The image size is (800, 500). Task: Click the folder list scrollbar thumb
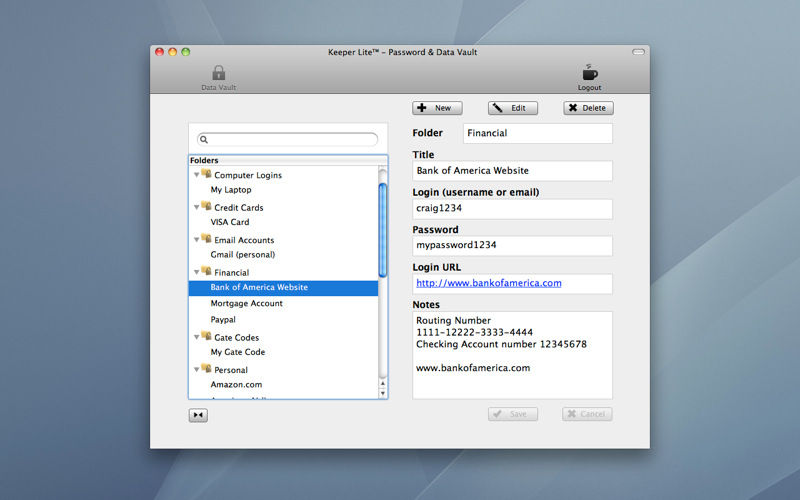pos(383,231)
